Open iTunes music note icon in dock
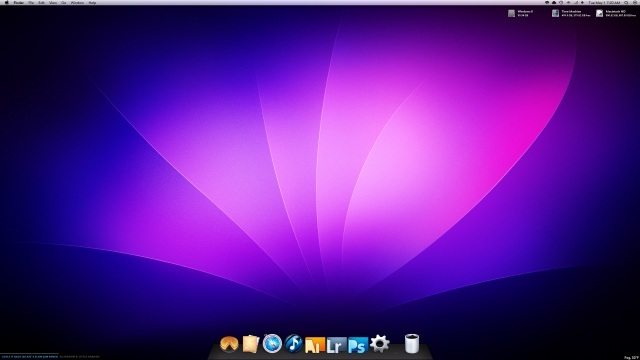Screen dimensions: 640x360 (x=293, y=343)
